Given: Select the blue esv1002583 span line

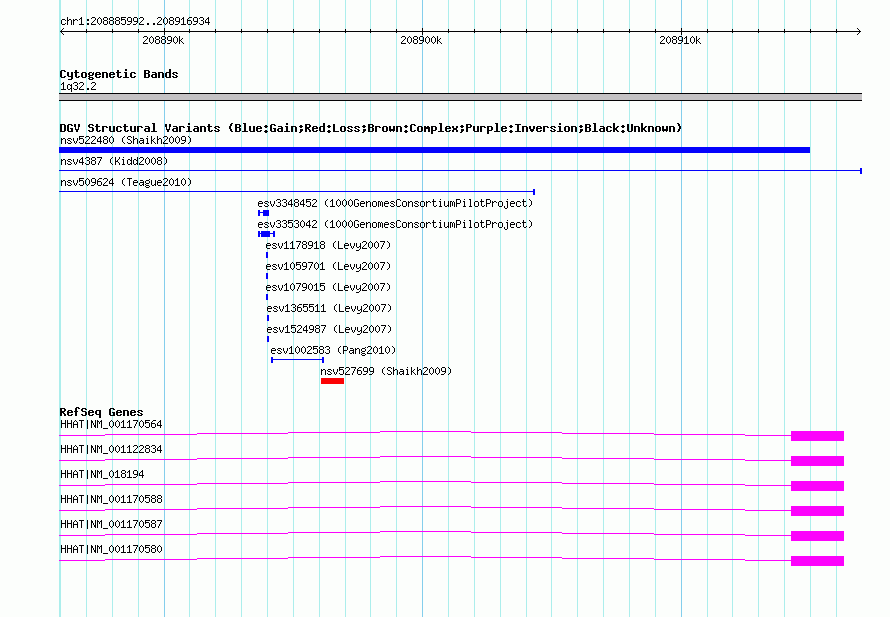Looking at the screenshot, I should click(297, 360).
